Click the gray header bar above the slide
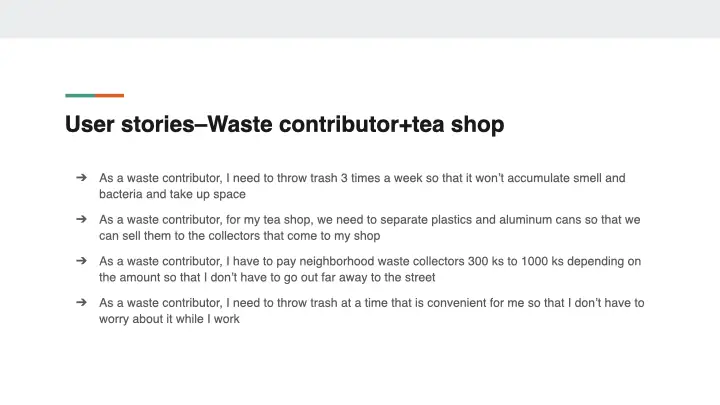 [360, 18]
